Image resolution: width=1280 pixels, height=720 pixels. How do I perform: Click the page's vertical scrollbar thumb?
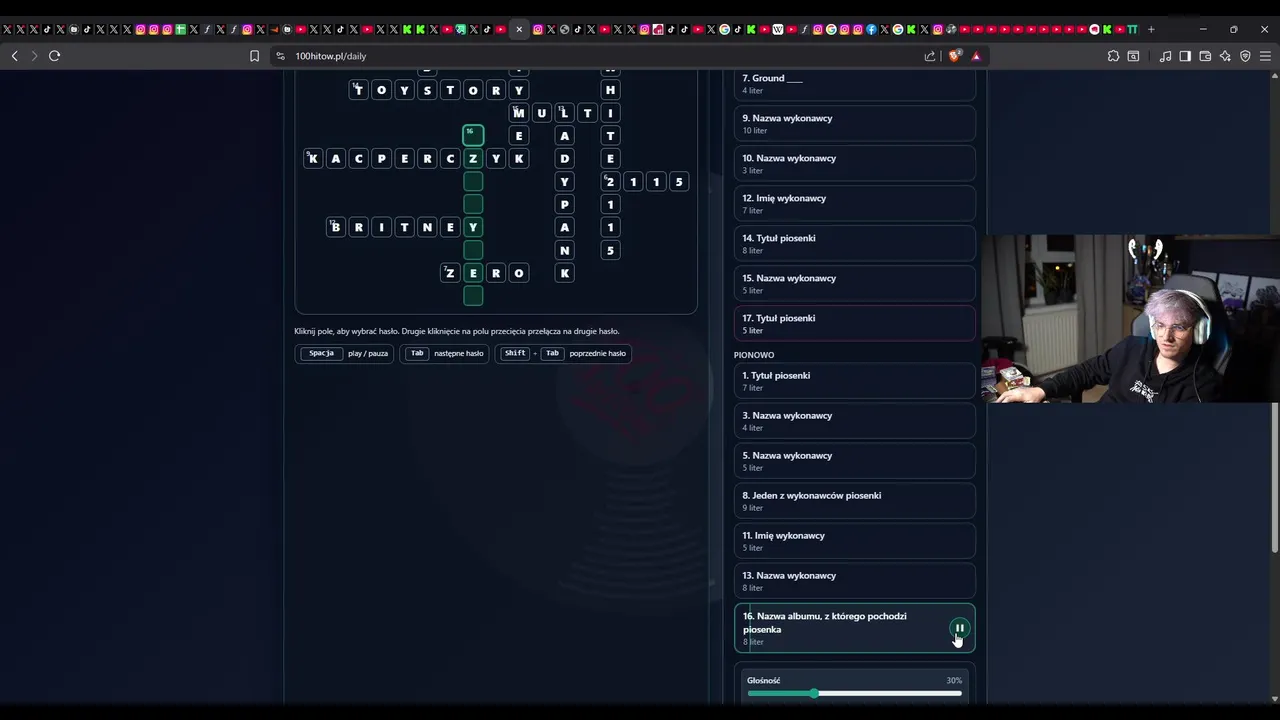(x=1274, y=477)
